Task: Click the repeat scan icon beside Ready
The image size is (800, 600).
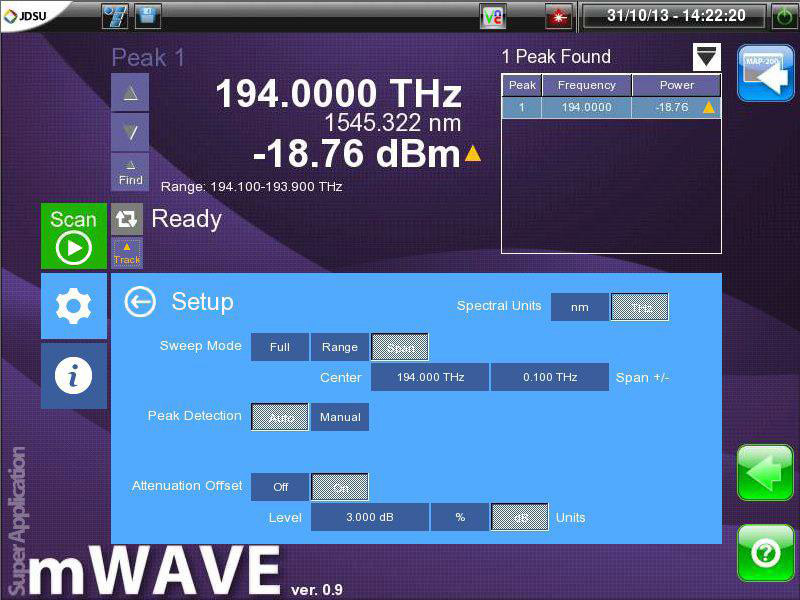Action: (x=127, y=219)
